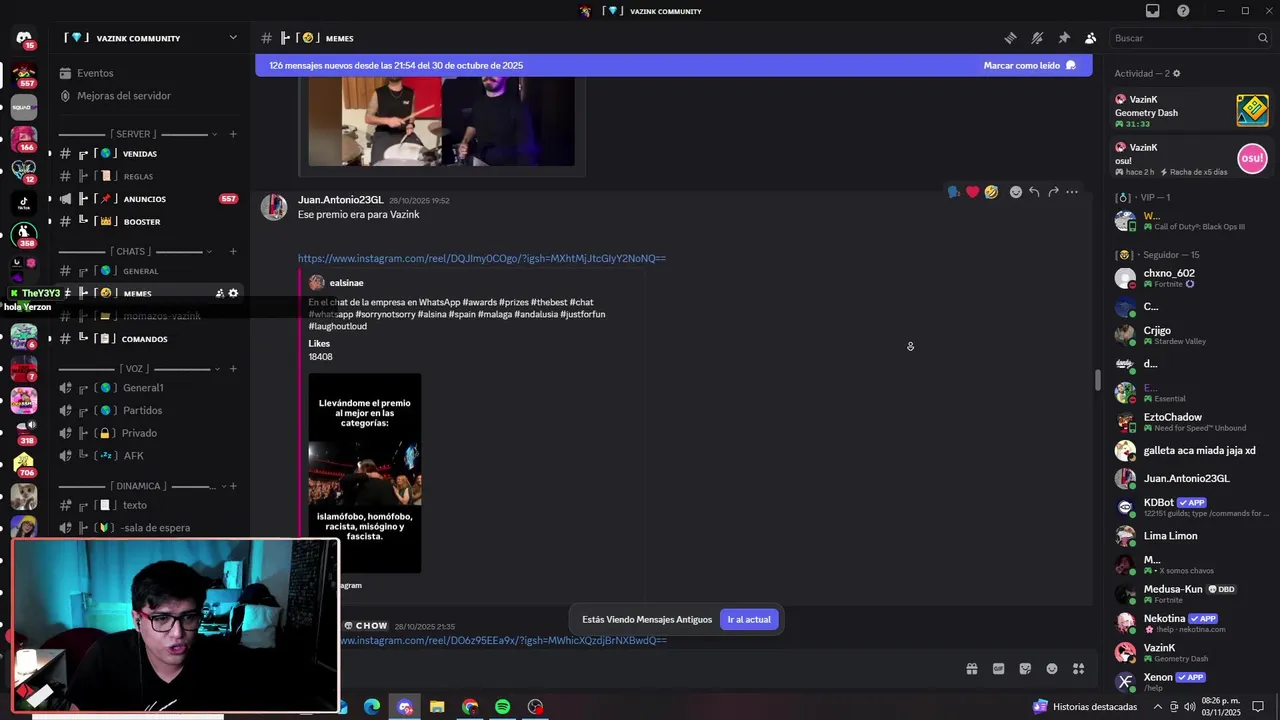Open the Instagram reel link DQJlmy0COgo
Image resolution: width=1280 pixels, height=720 pixels.
(481, 258)
